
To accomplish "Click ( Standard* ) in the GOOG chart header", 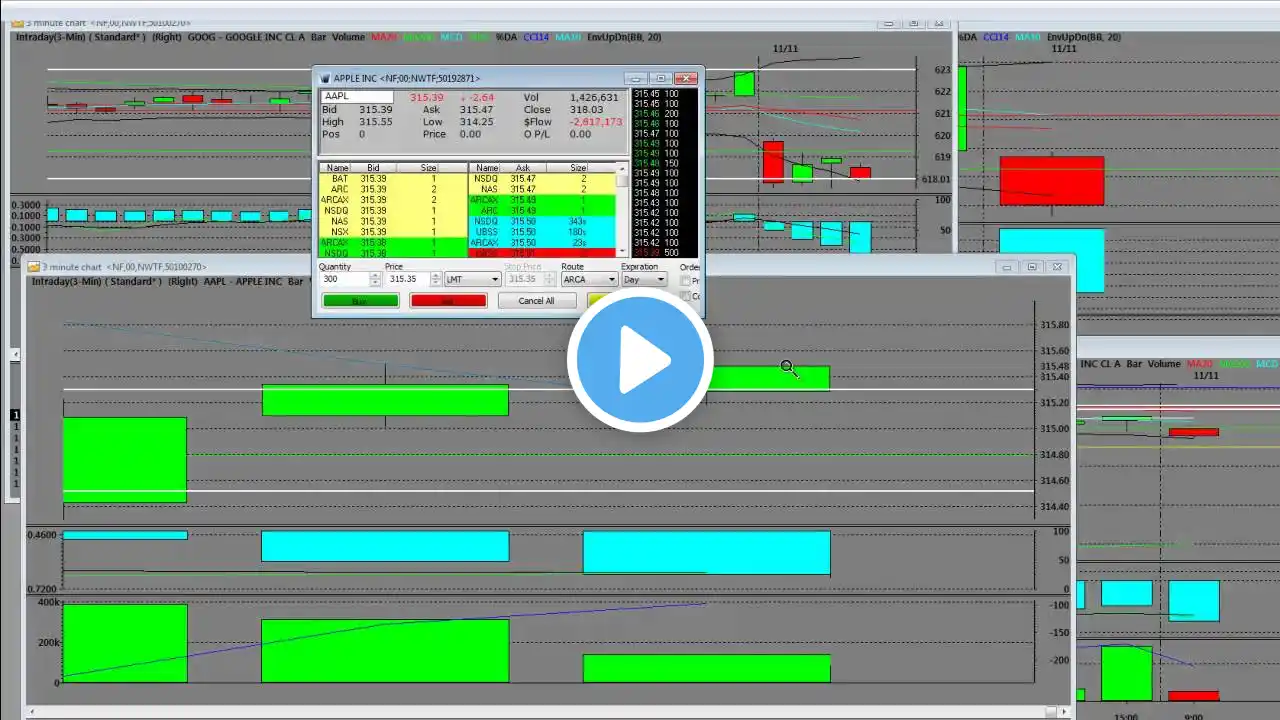I will (117, 37).
